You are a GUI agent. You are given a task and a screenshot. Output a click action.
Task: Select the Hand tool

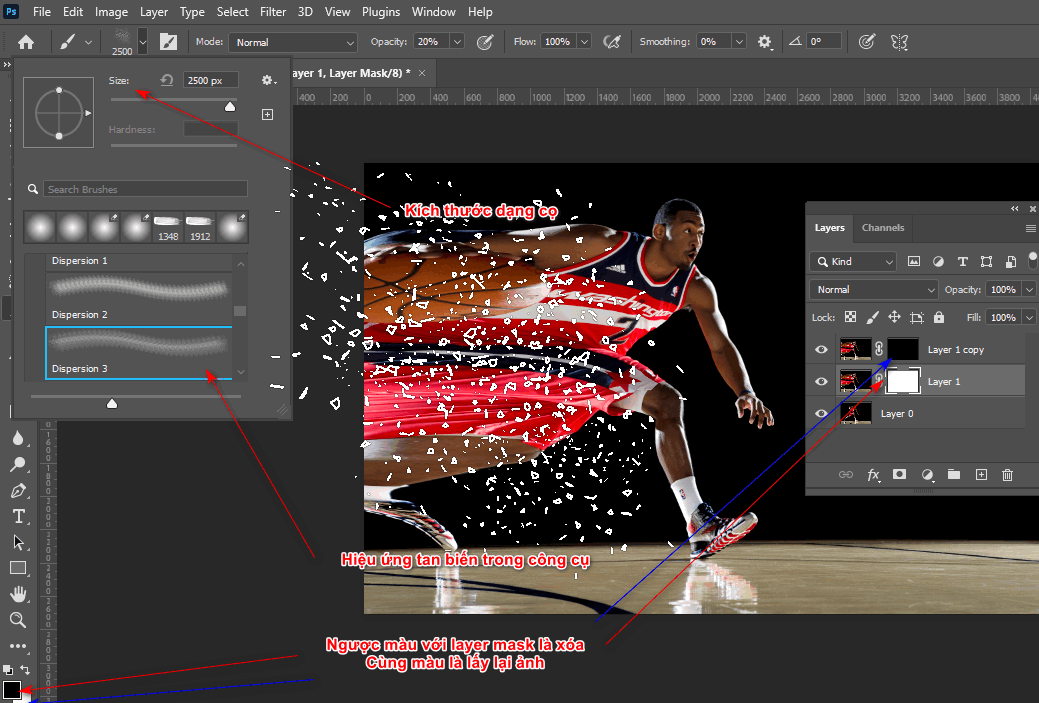click(x=18, y=594)
